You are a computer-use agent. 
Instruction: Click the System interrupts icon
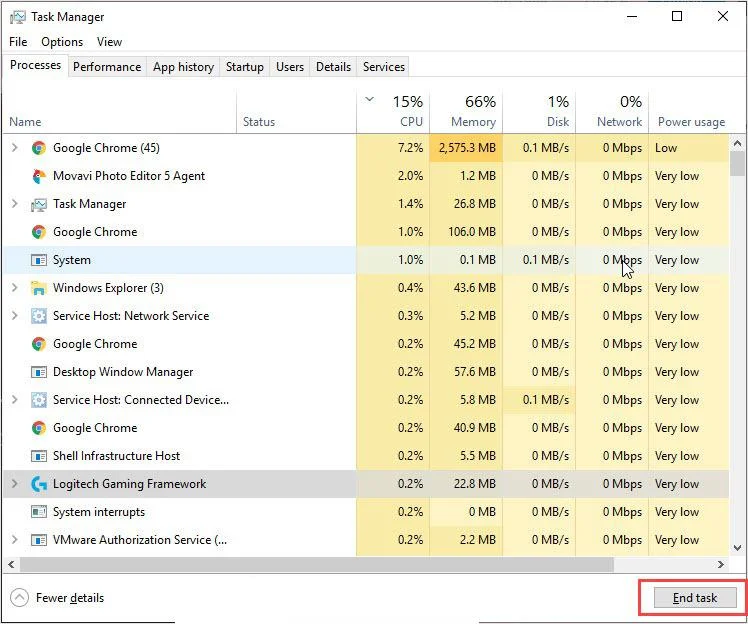click(39, 512)
